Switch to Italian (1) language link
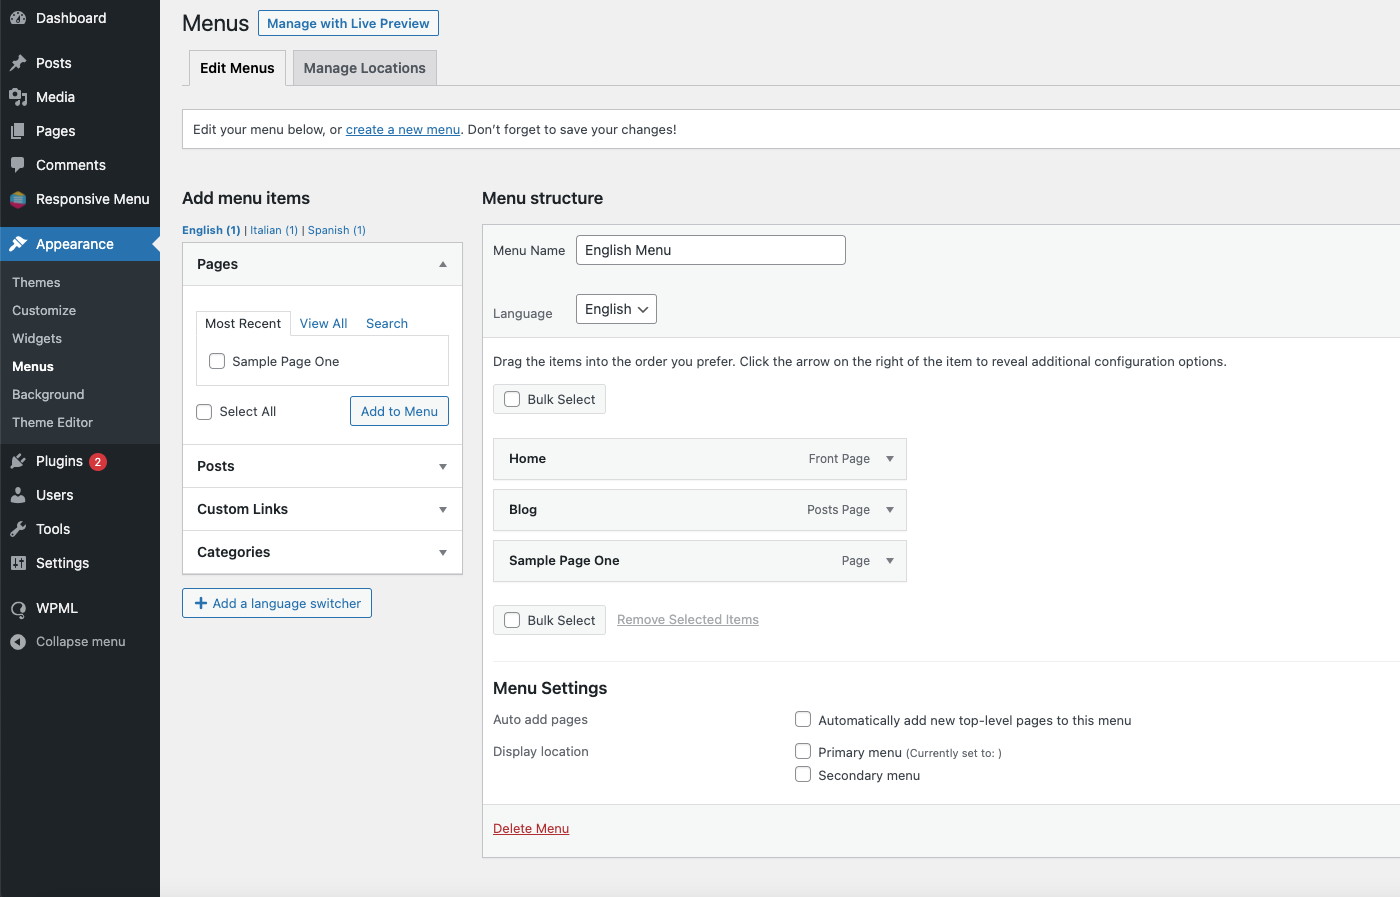The image size is (1400, 897). click(x=274, y=230)
